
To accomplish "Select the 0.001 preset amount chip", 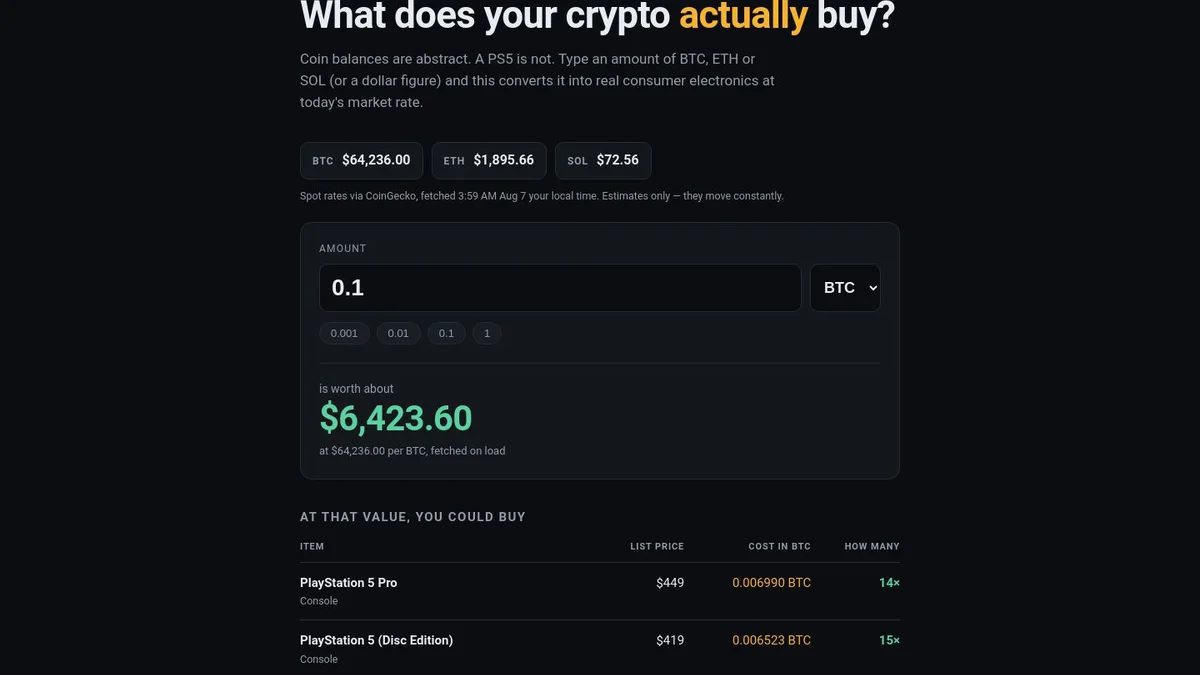I will coord(344,333).
